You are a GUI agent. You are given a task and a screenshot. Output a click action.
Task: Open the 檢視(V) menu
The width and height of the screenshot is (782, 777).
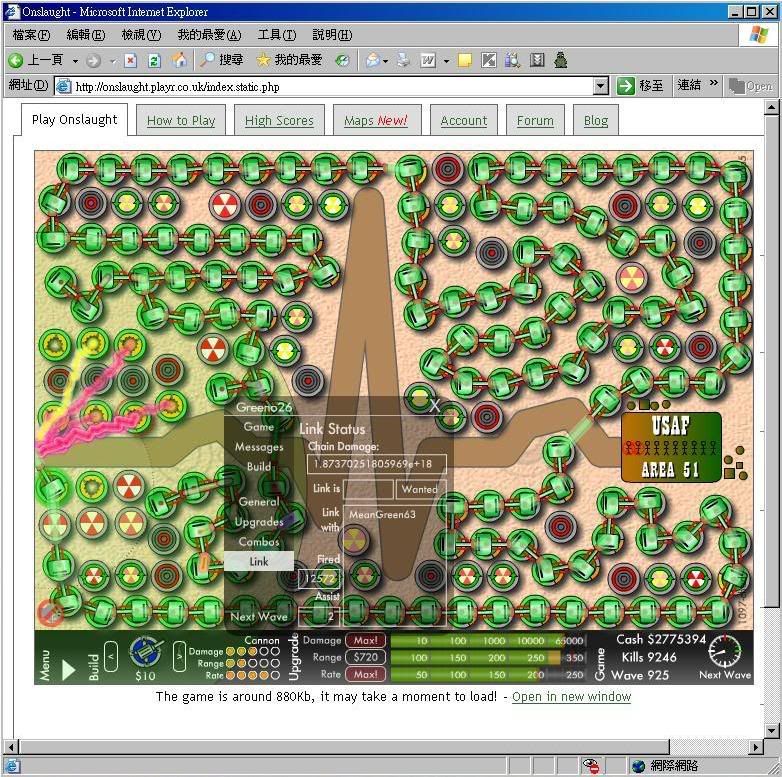tap(141, 34)
